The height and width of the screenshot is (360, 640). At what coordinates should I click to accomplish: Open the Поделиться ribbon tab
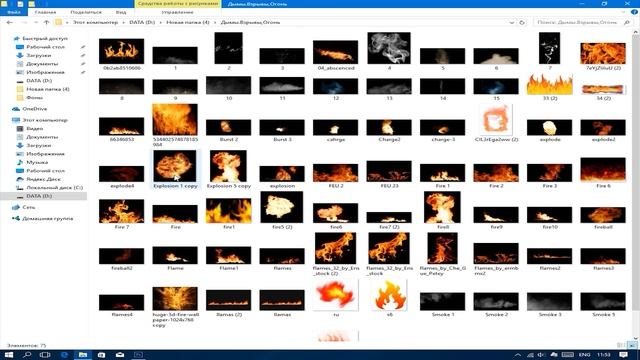pos(86,12)
